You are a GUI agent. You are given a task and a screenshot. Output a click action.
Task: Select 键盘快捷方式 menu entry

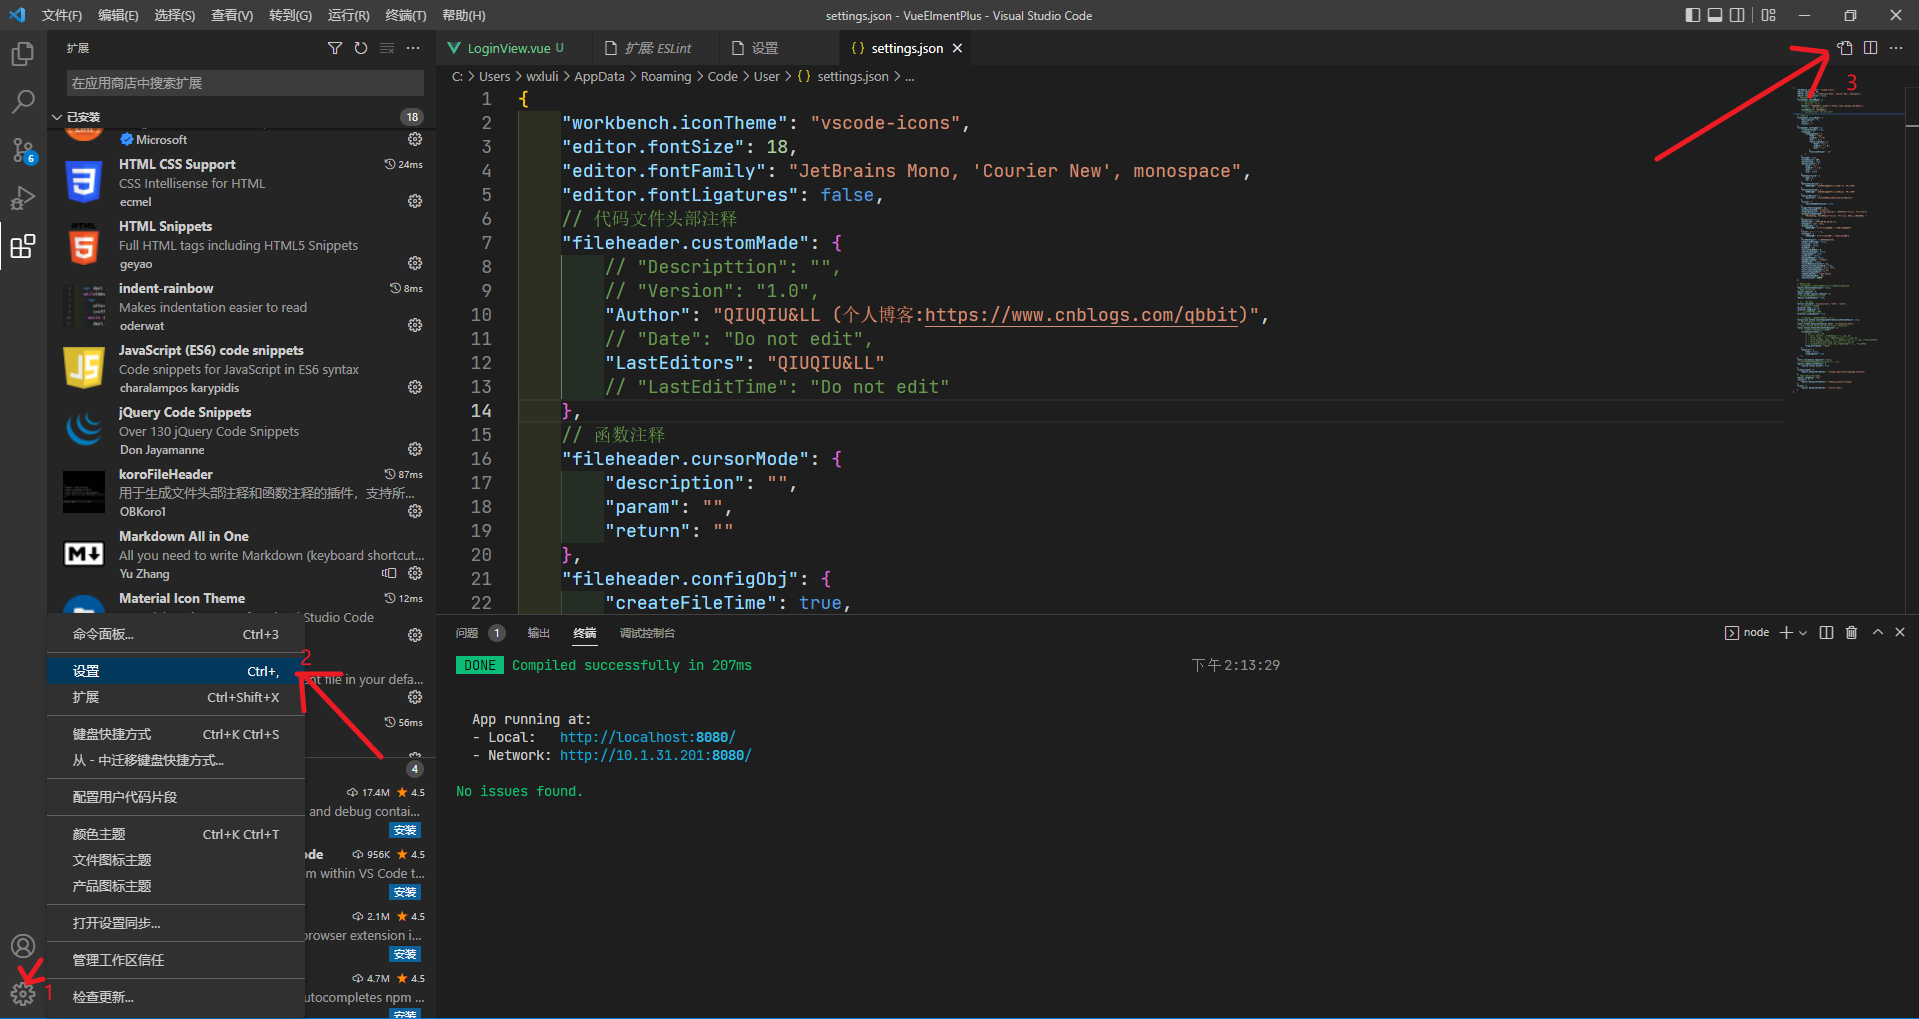(x=176, y=734)
